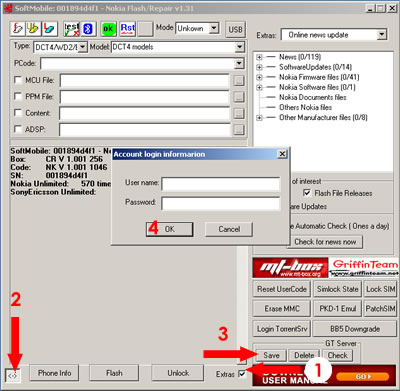400x391 pixels.
Task: Expand the Nokia Firmware files (0/41) node
Action: (x=259, y=77)
